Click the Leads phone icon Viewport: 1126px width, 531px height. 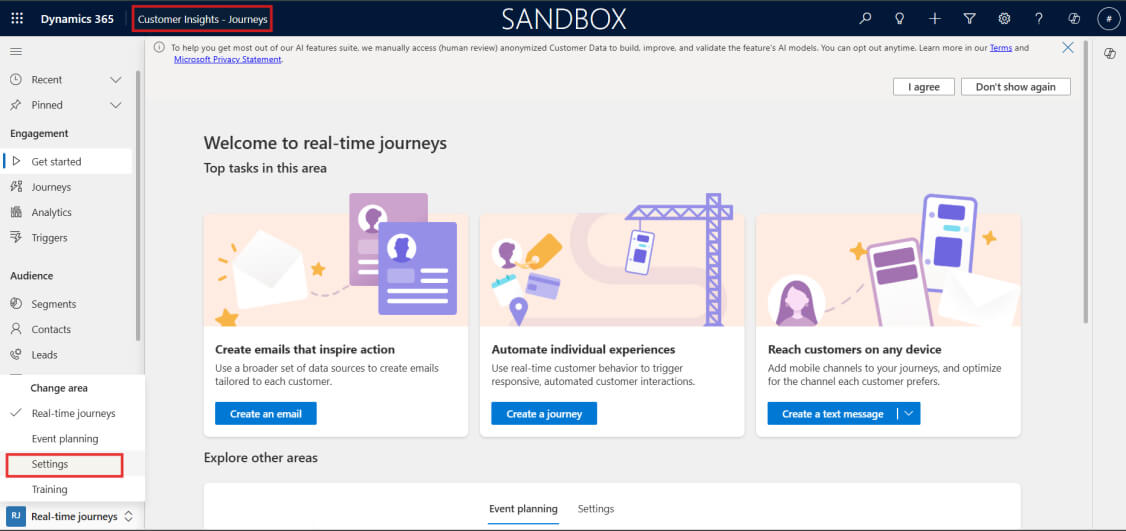click(16, 354)
